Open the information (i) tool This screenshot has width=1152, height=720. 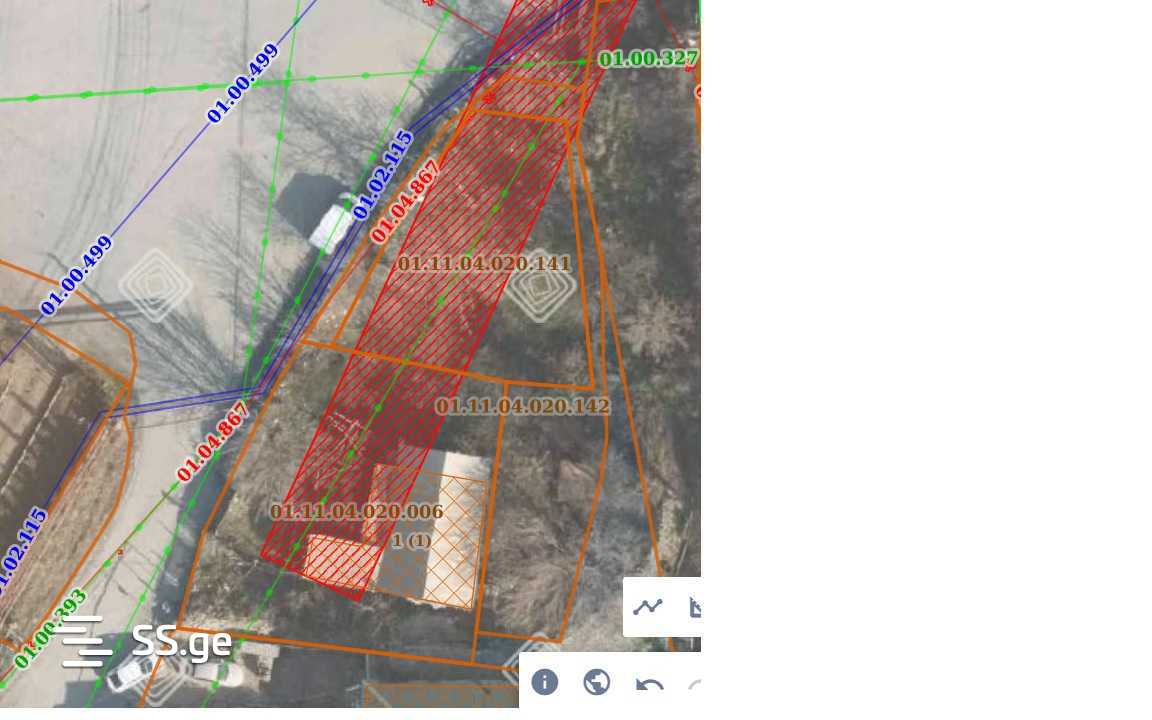pyautogui.click(x=544, y=682)
